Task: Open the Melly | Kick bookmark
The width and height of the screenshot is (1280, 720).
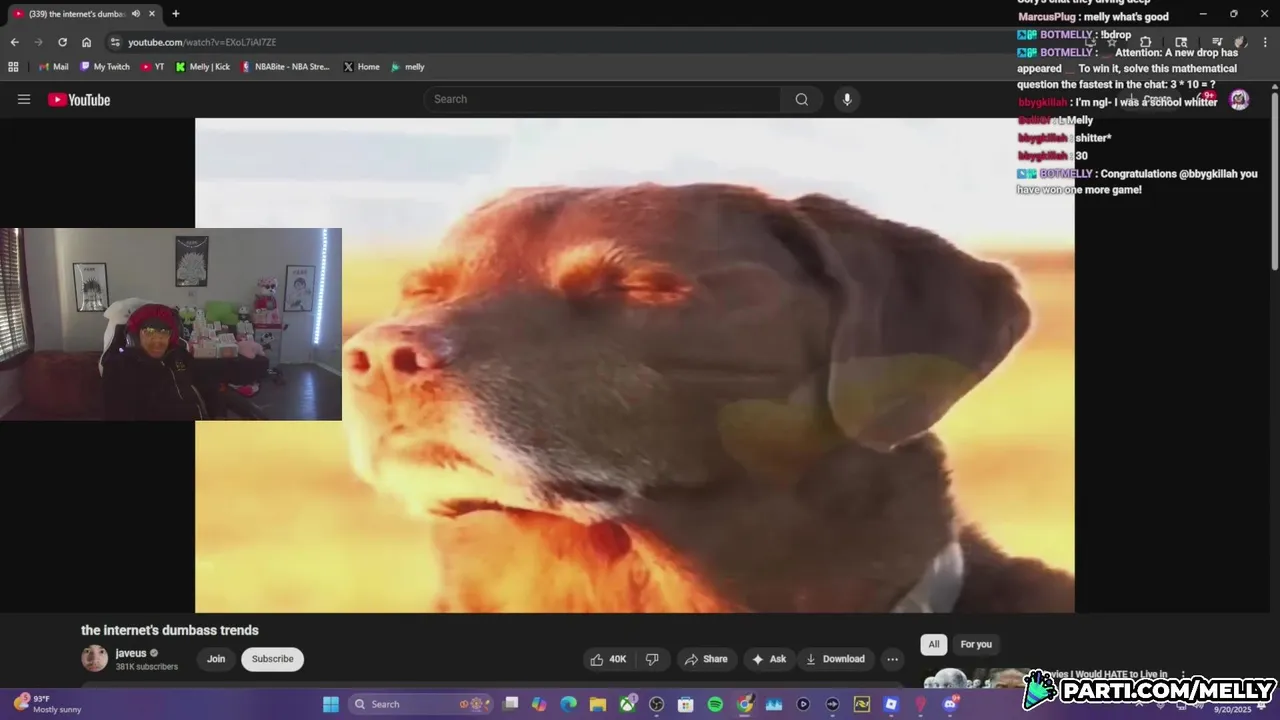Action: (x=203, y=67)
